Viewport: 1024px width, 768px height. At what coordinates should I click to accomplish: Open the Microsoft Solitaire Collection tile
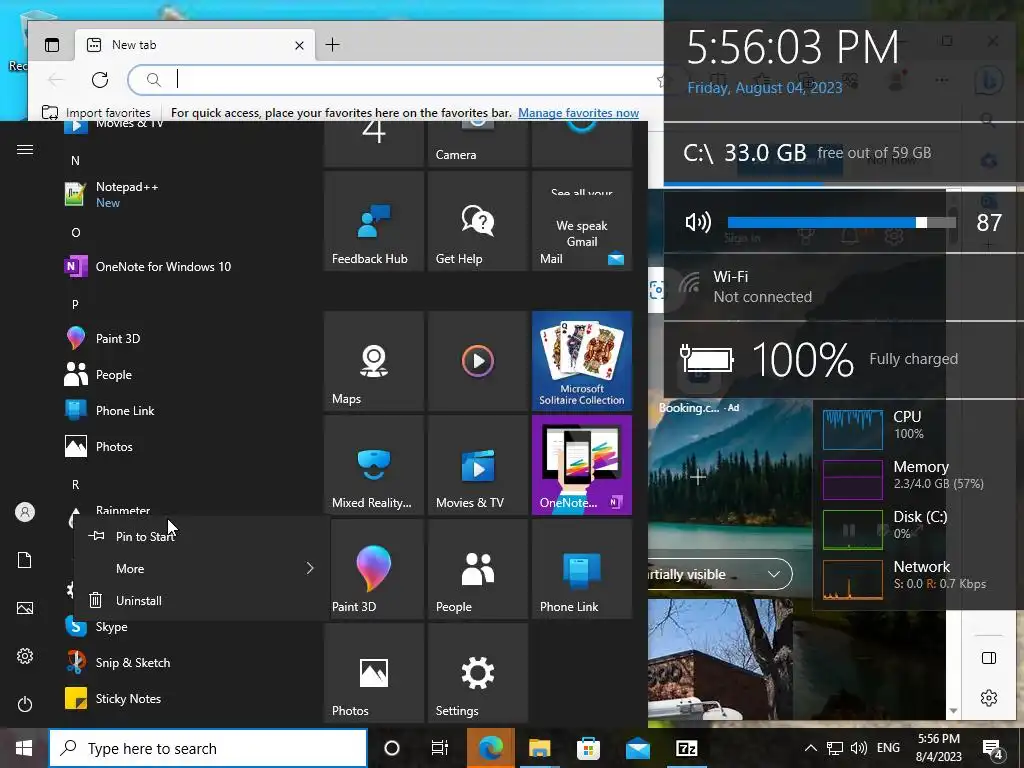[x=582, y=361]
